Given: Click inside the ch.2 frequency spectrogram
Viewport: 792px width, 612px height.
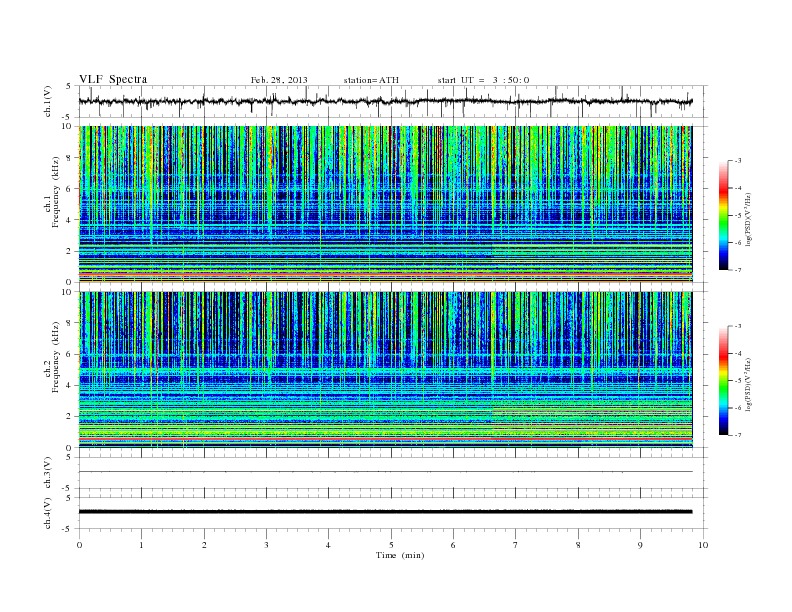Looking at the screenshot, I should tap(385, 369).
